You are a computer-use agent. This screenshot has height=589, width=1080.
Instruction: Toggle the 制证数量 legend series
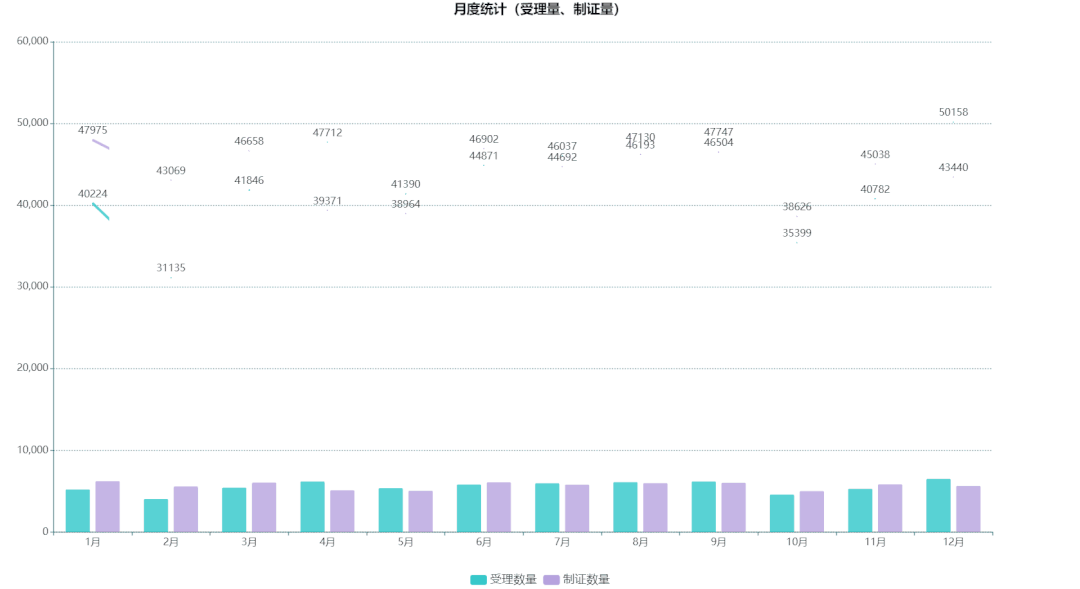[x=577, y=579]
